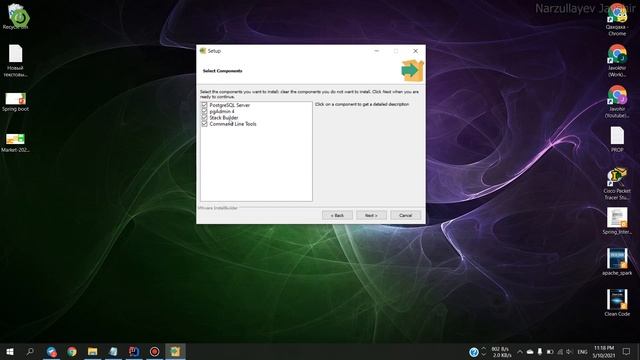
Task: Open the Windows Start menu
Action: [10, 351]
